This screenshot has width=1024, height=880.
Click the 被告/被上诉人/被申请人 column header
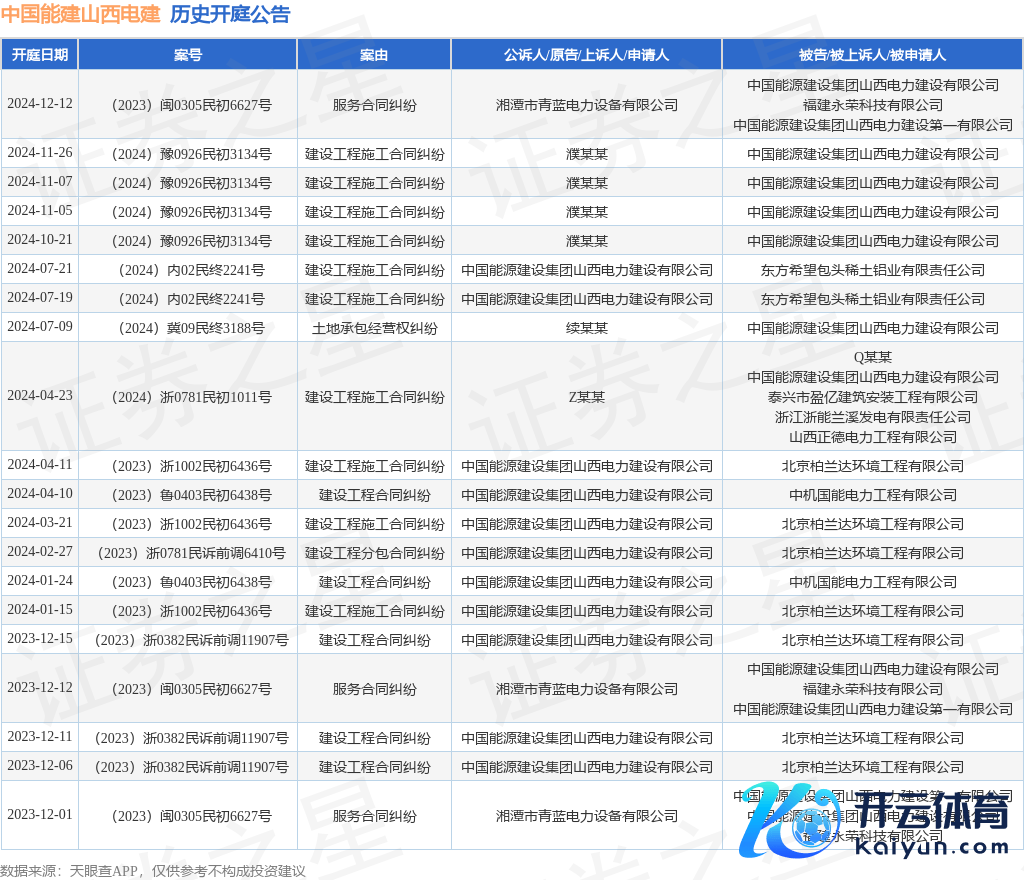872,55
